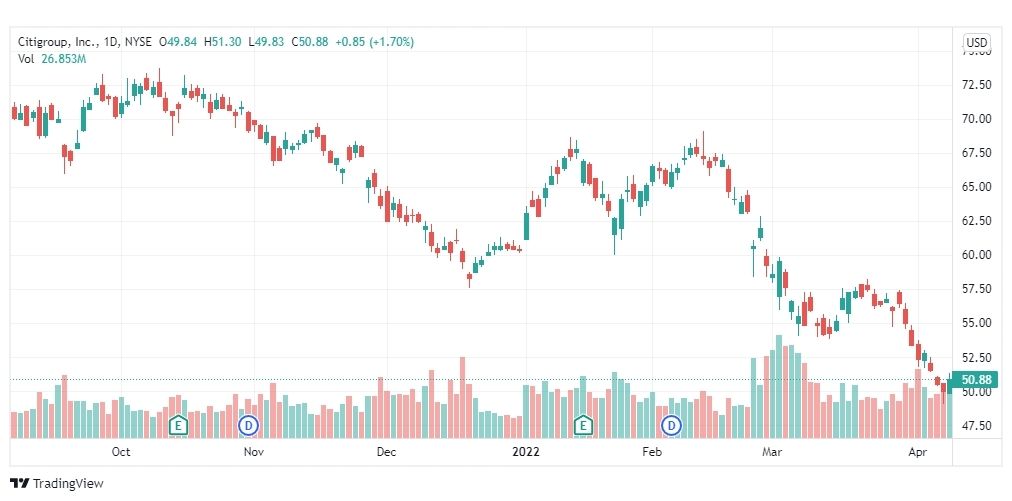Click the Feb label on time axis
1012x501 pixels.
point(652,452)
